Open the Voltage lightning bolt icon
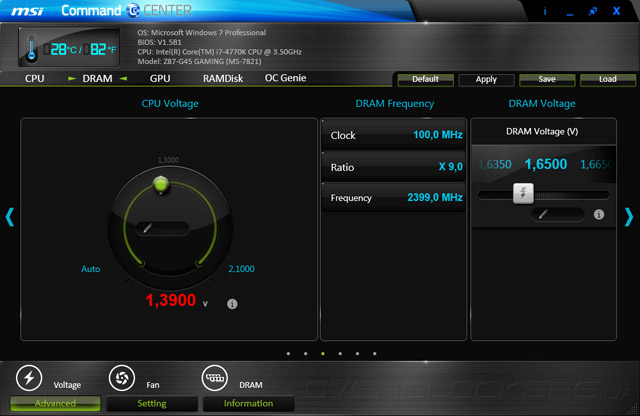Image resolution: width=640 pixels, height=416 pixels. pyautogui.click(x=29, y=378)
